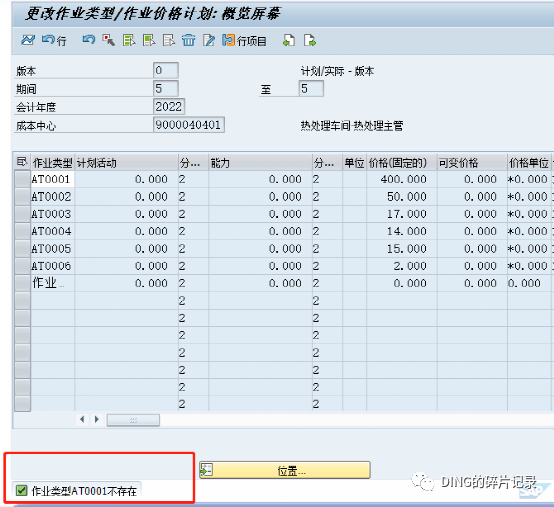The height and width of the screenshot is (507, 554).
Task: Click the table scroll left arrow
Action: coord(82,420)
